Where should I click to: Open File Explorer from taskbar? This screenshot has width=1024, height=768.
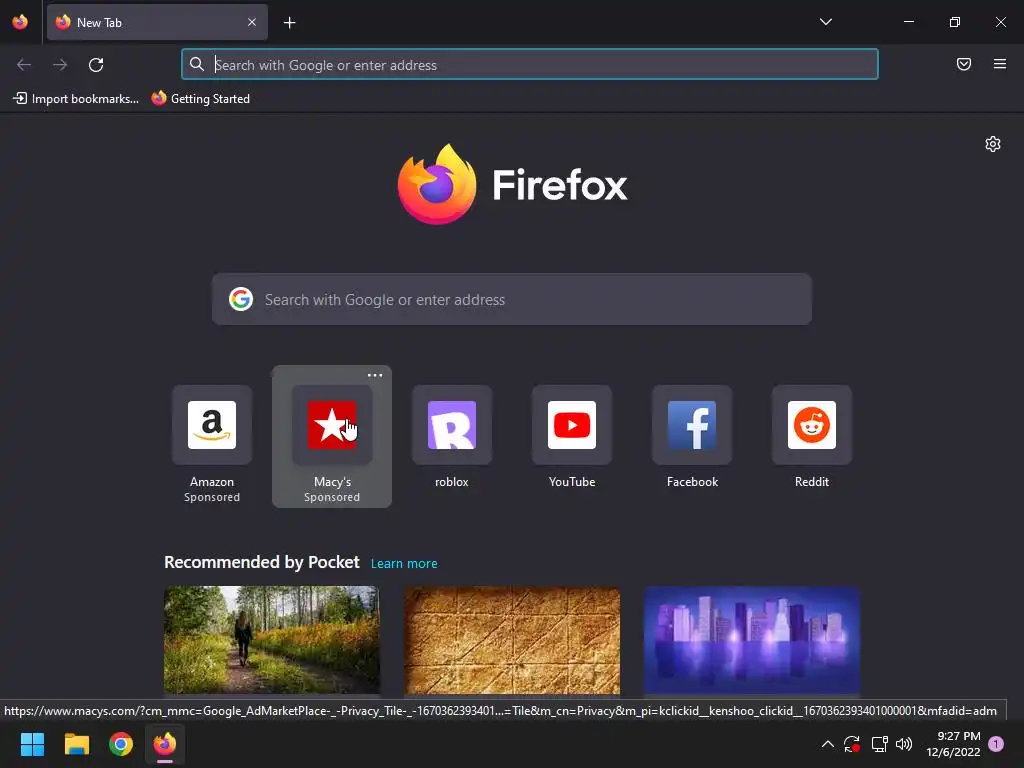[x=76, y=744]
